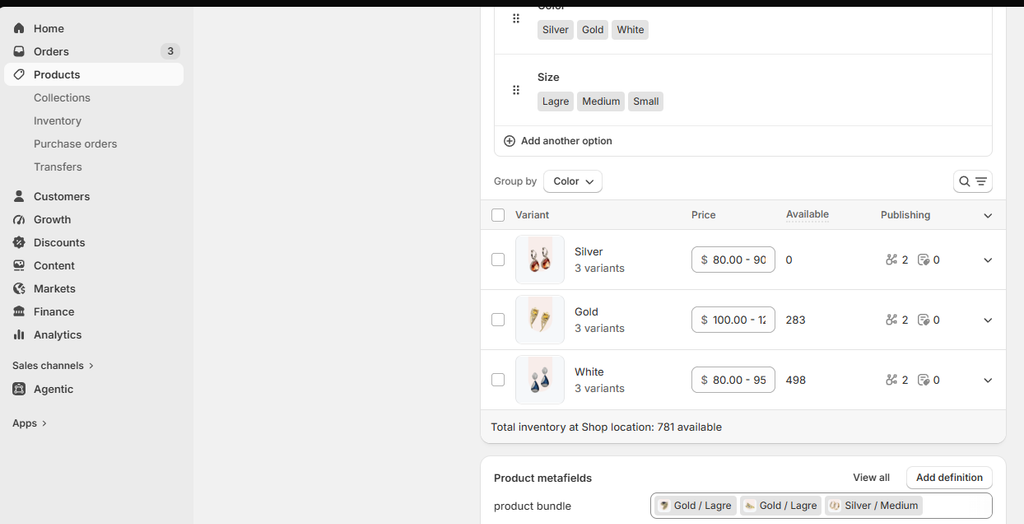The width and height of the screenshot is (1024, 524).
Task: Open Collections submenu item
Action: tap(62, 97)
